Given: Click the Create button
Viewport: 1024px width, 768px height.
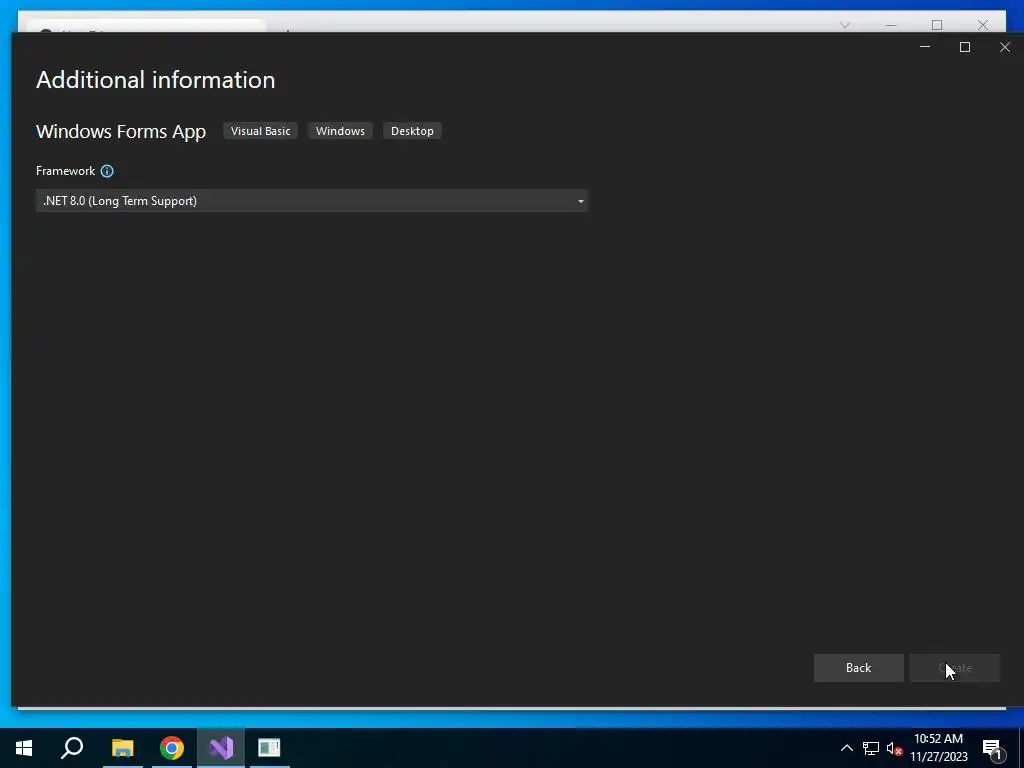Looking at the screenshot, I should (955, 667).
